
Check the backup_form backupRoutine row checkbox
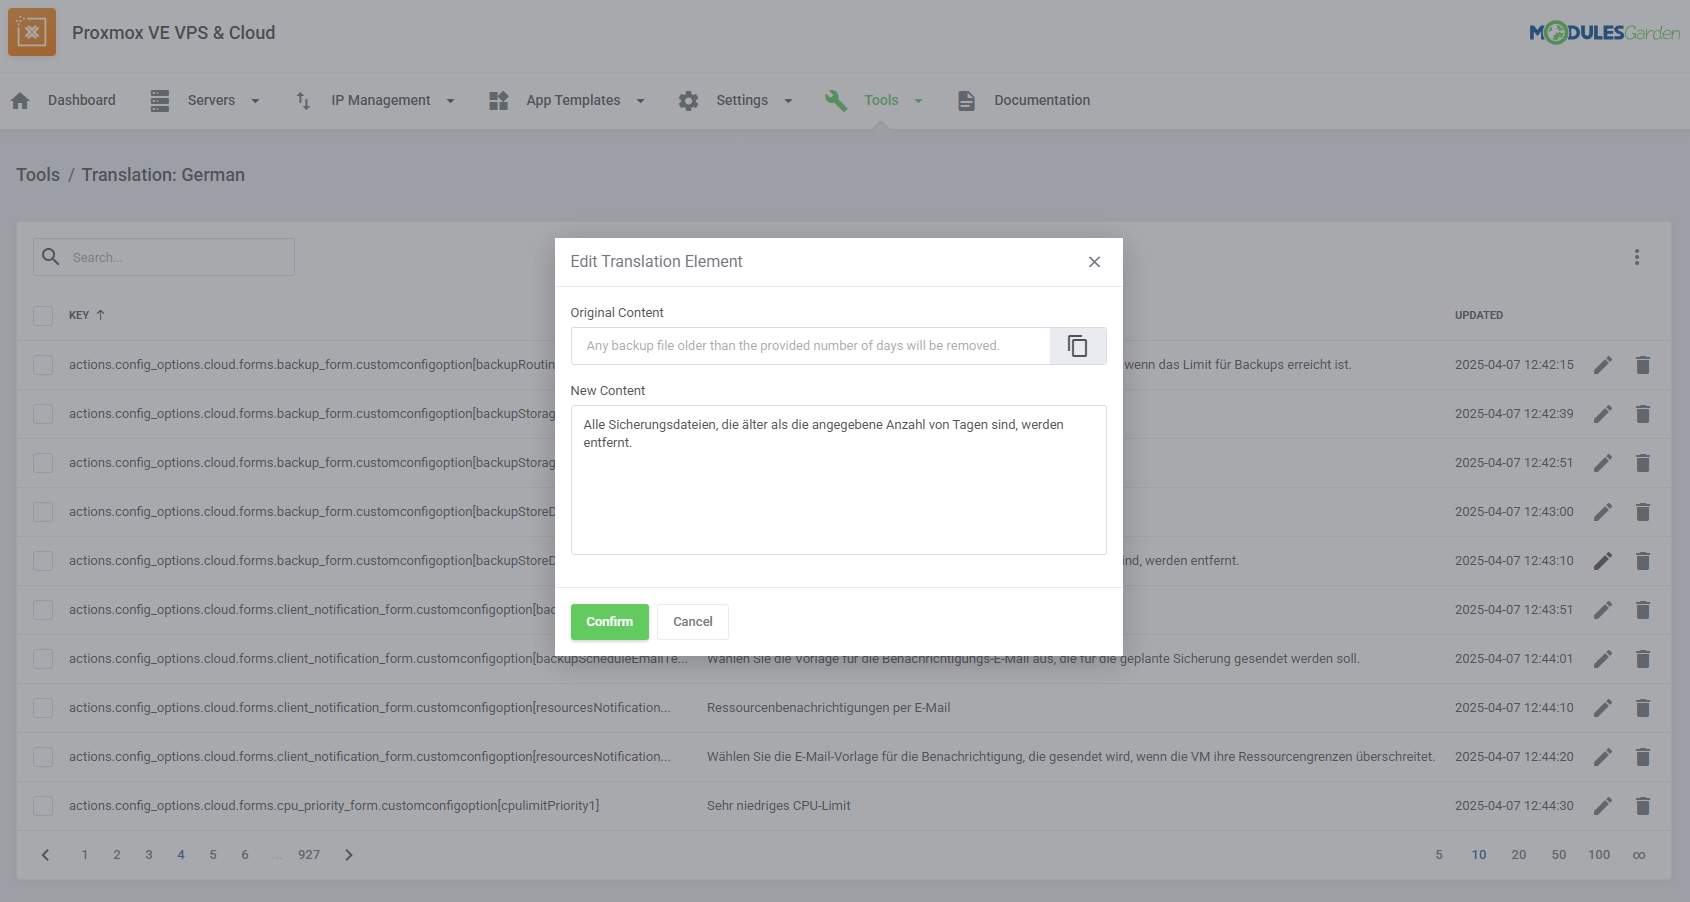coord(43,364)
